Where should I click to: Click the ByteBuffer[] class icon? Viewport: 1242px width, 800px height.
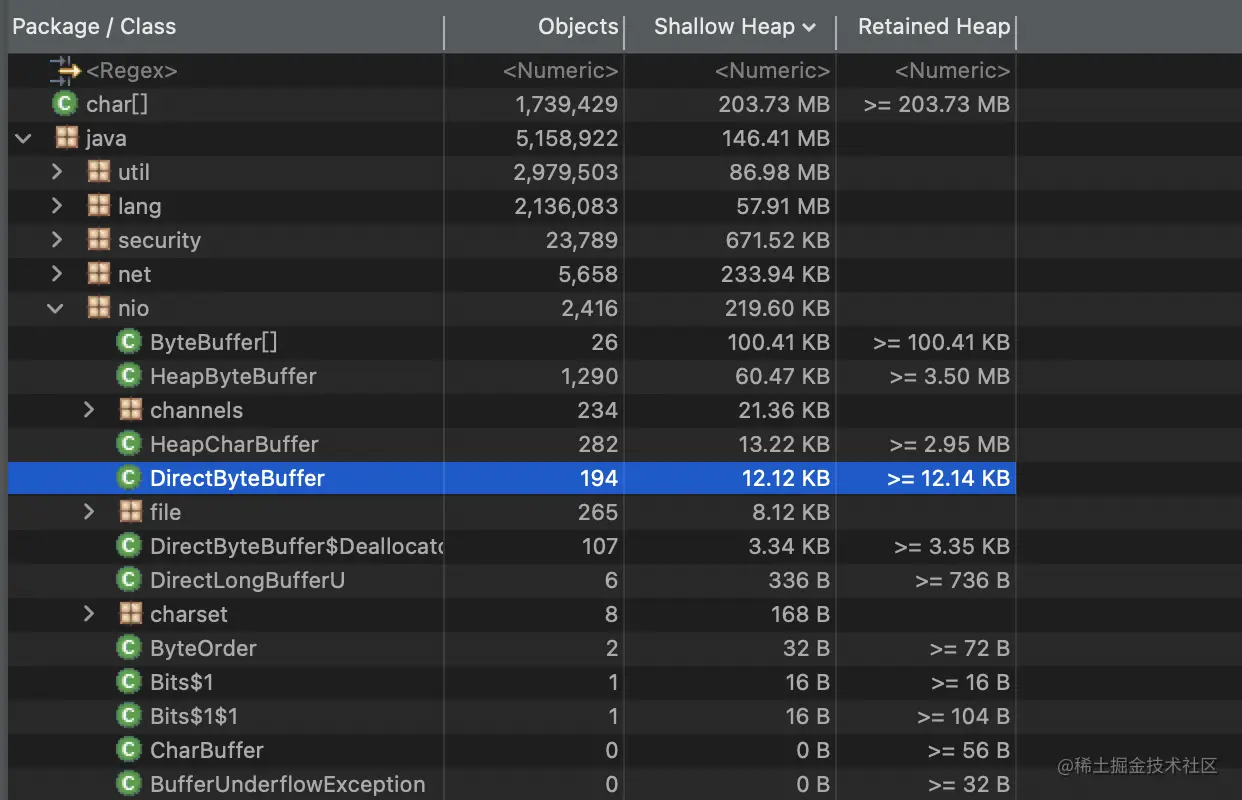(x=129, y=342)
